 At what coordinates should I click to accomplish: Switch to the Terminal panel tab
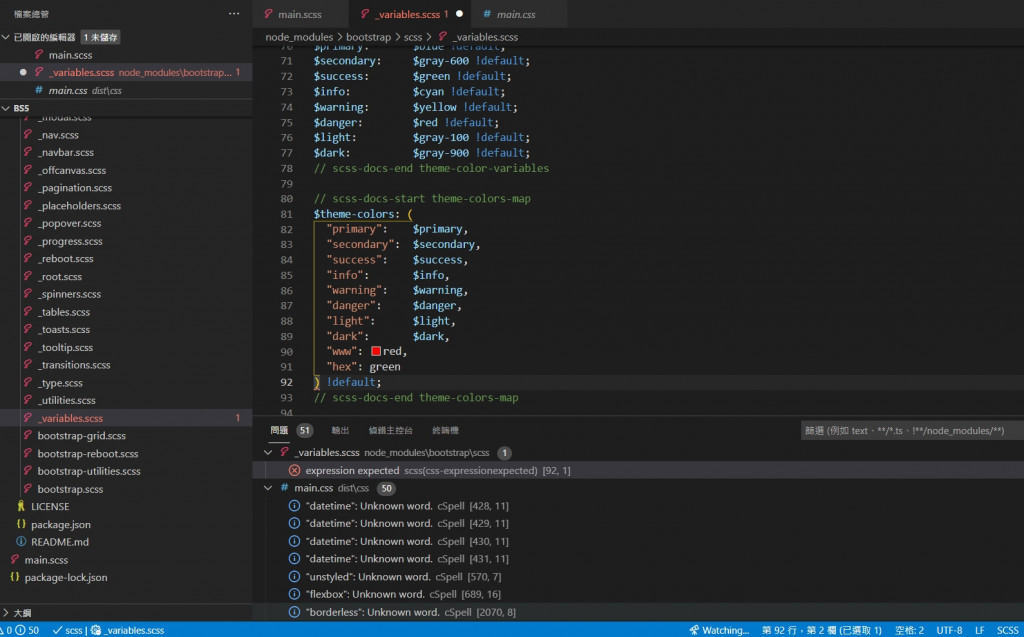pyautogui.click(x=445, y=430)
